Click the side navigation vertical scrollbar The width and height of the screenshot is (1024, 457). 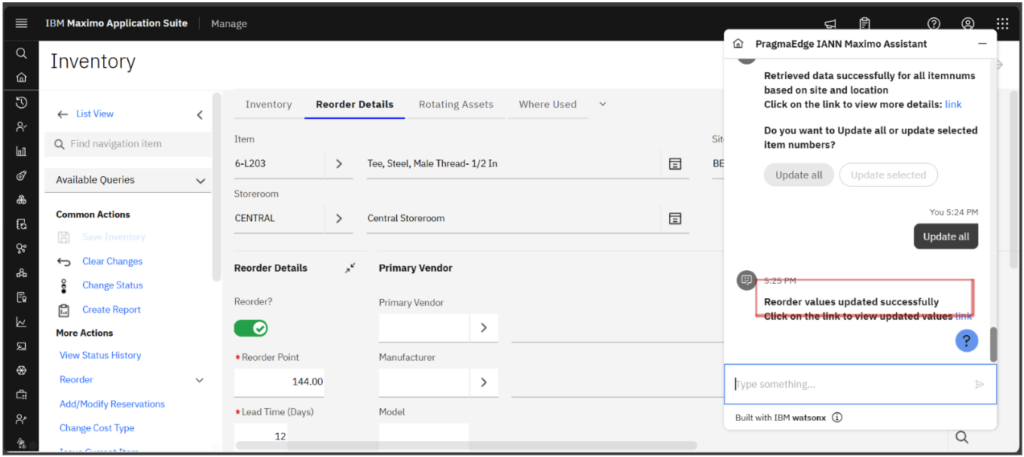(216, 187)
